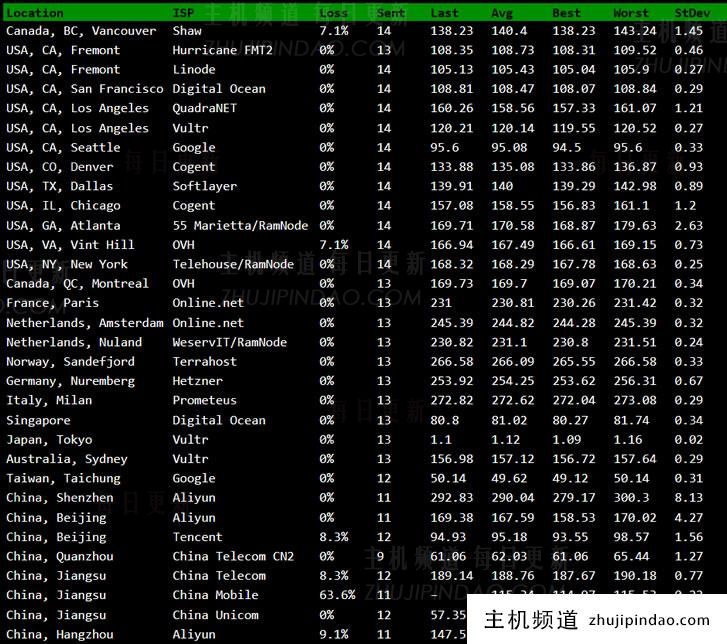727x644 pixels.
Task: Select the Norway, Sandefjord location
Action: (70, 361)
